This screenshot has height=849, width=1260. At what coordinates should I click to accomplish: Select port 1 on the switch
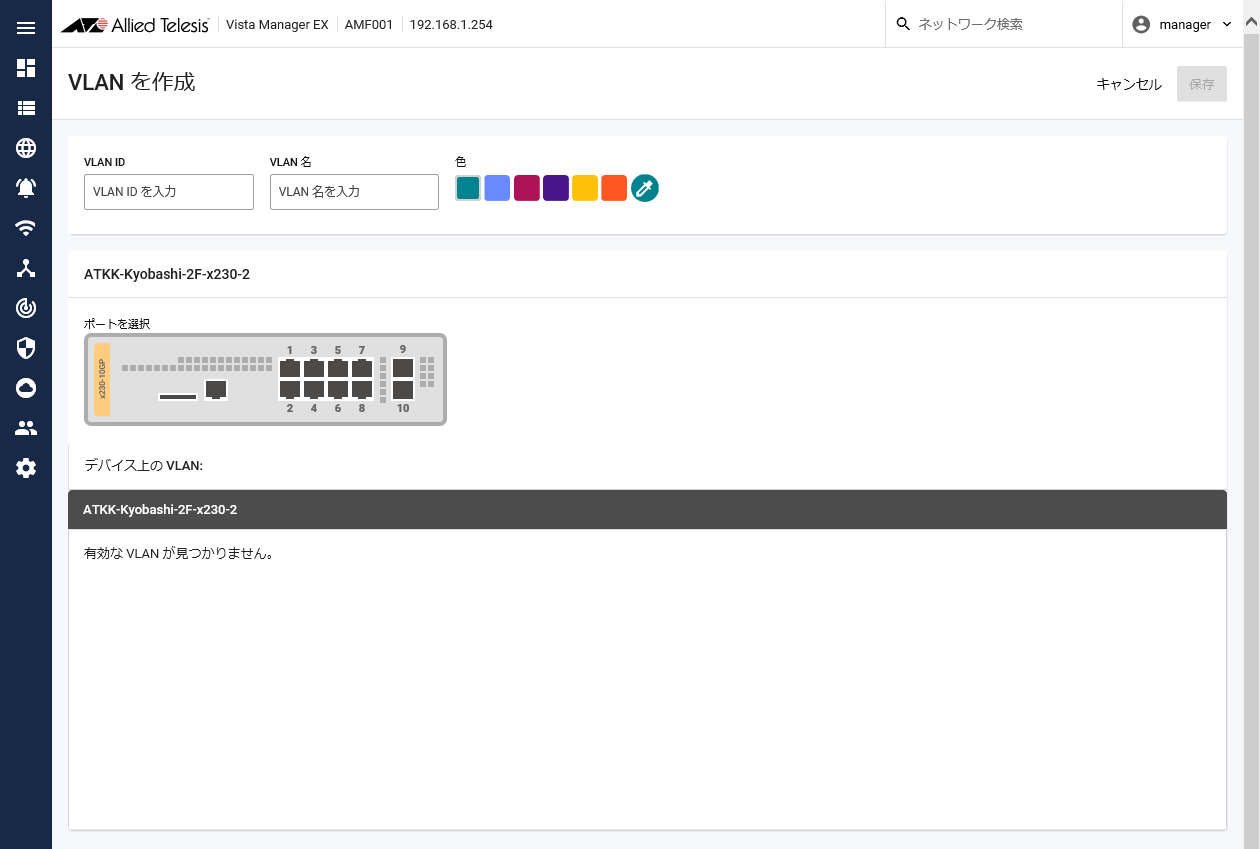[x=290, y=368]
